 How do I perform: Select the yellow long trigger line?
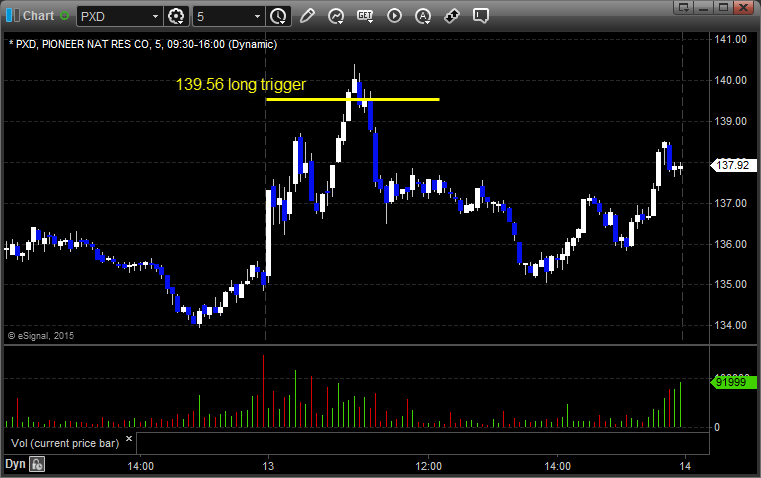pyautogui.click(x=353, y=99)
